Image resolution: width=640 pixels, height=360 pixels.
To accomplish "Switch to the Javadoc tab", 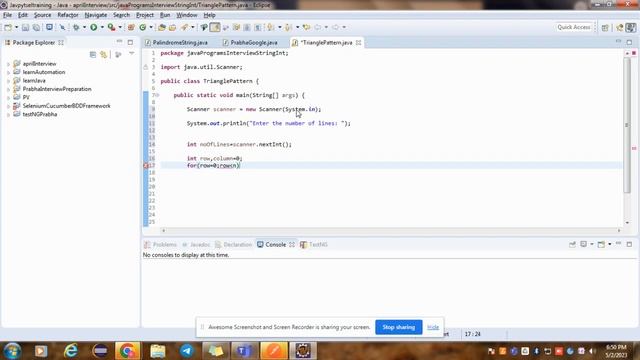I will pos(196,244).
